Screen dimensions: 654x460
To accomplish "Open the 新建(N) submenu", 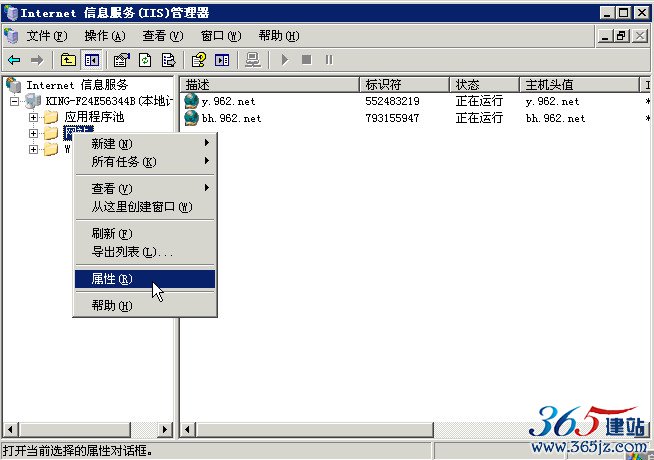I will pyautogui.click(x=145, y=143).
